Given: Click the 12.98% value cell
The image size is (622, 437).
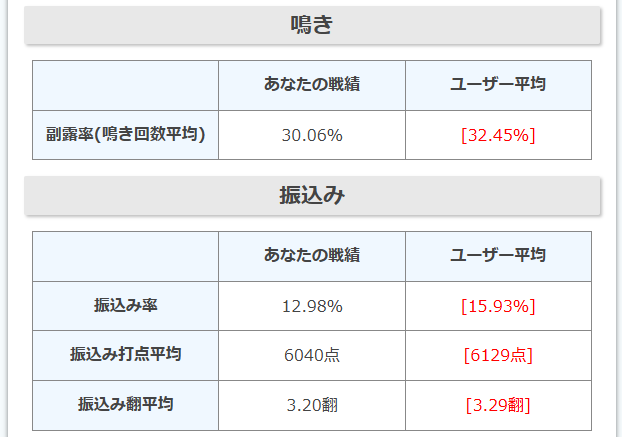Looking at the screenshot, I should (x=311, y=306).
